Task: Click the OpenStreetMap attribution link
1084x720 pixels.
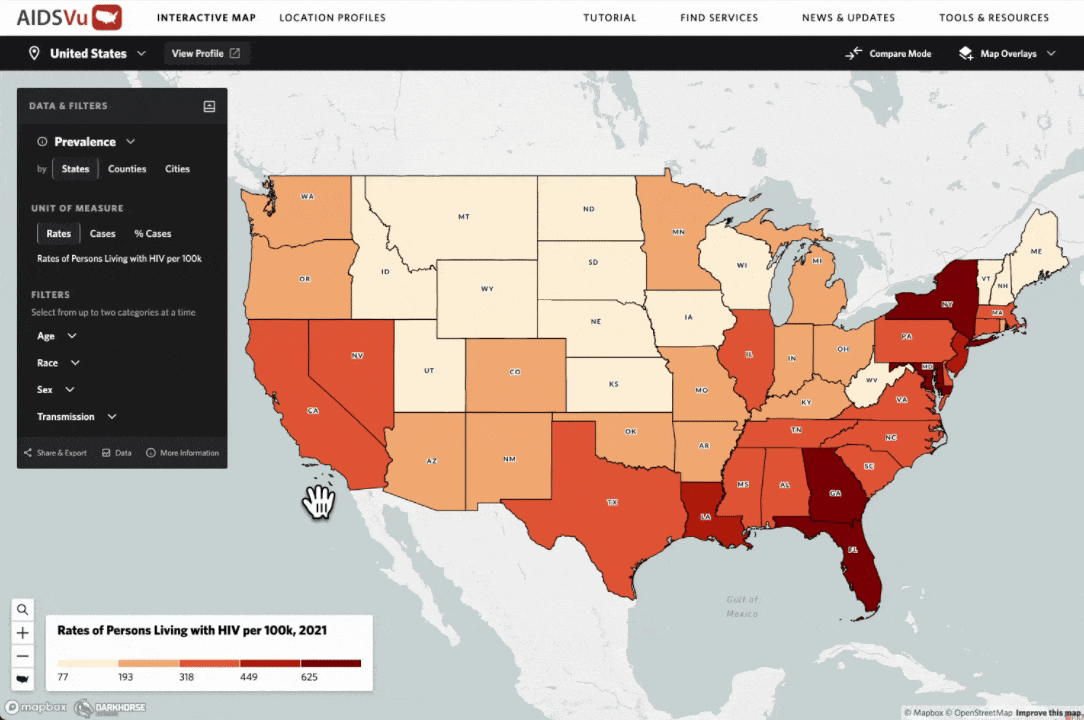Action: 981,712
